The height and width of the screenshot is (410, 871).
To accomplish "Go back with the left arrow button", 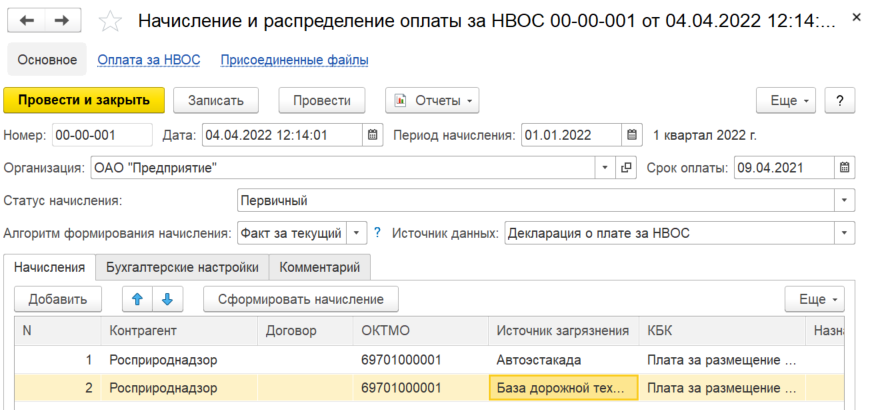I will tap(26, 21).
